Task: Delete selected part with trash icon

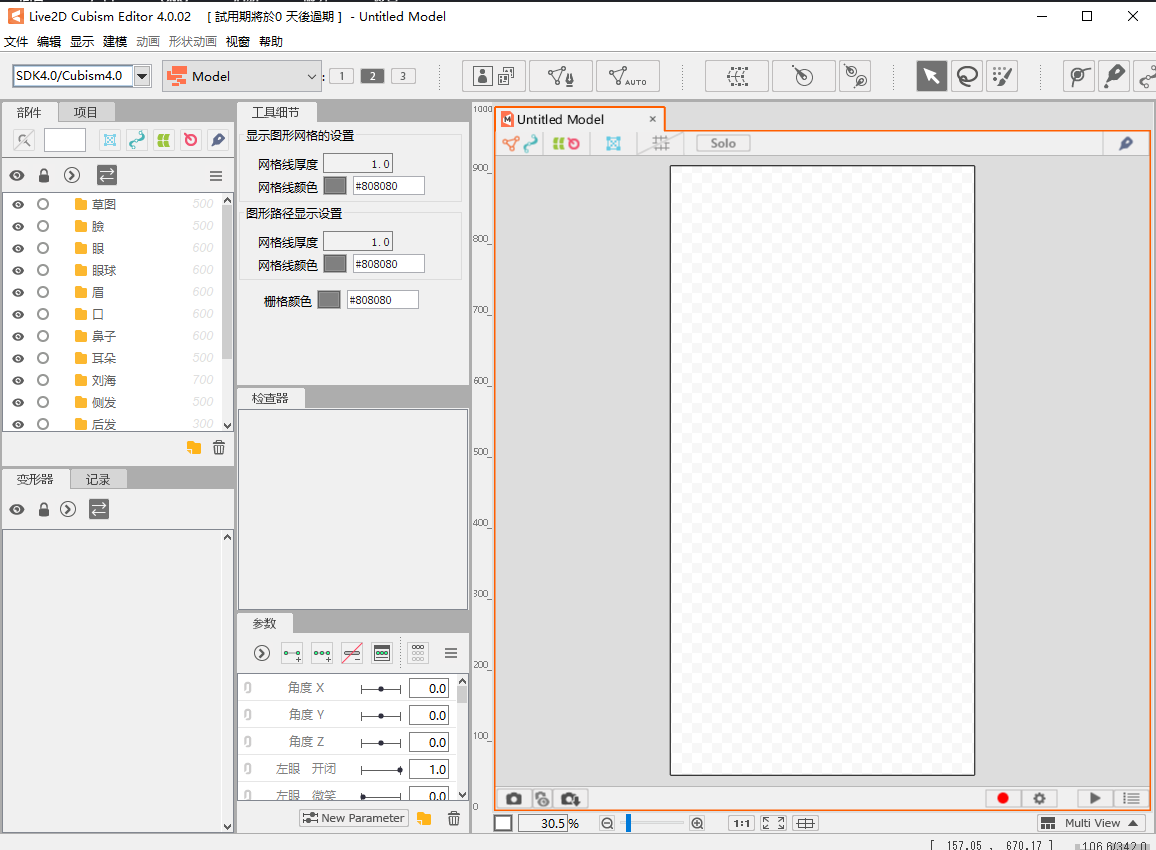Action: [x=219, y=447]
